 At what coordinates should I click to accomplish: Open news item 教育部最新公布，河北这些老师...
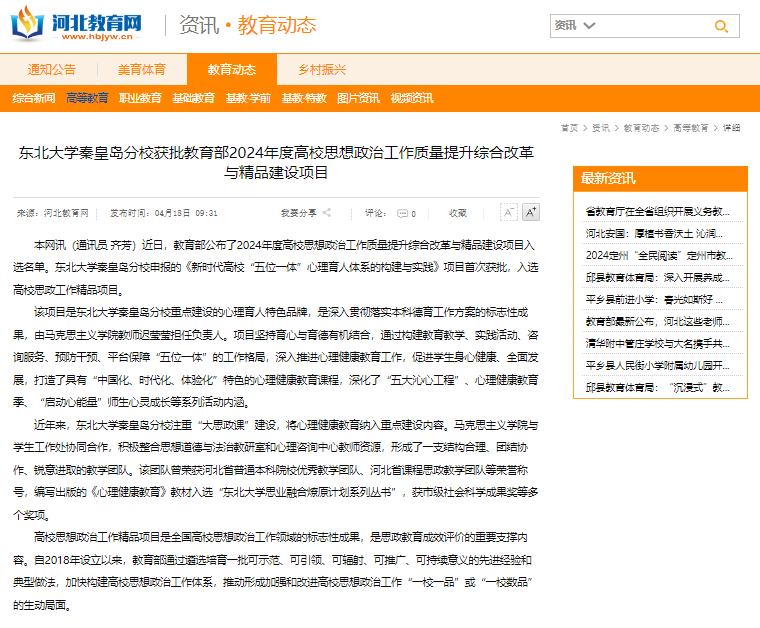click(x=657, y=322)
